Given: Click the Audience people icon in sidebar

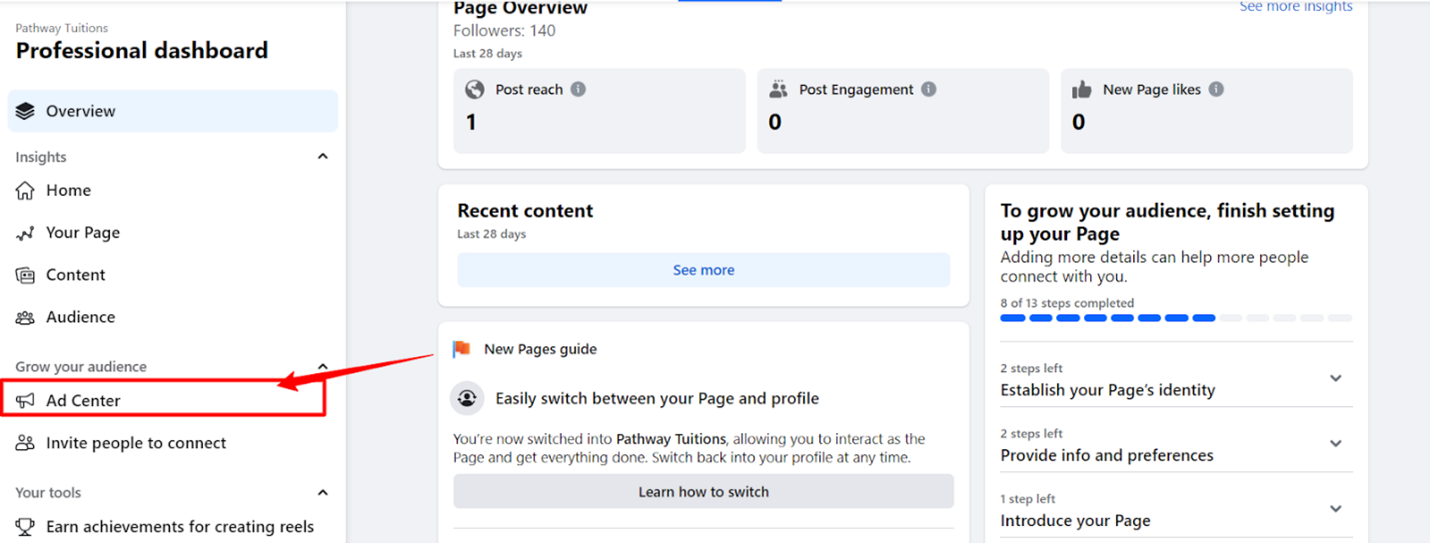Looking at the screenshot, I should (26, 317).
